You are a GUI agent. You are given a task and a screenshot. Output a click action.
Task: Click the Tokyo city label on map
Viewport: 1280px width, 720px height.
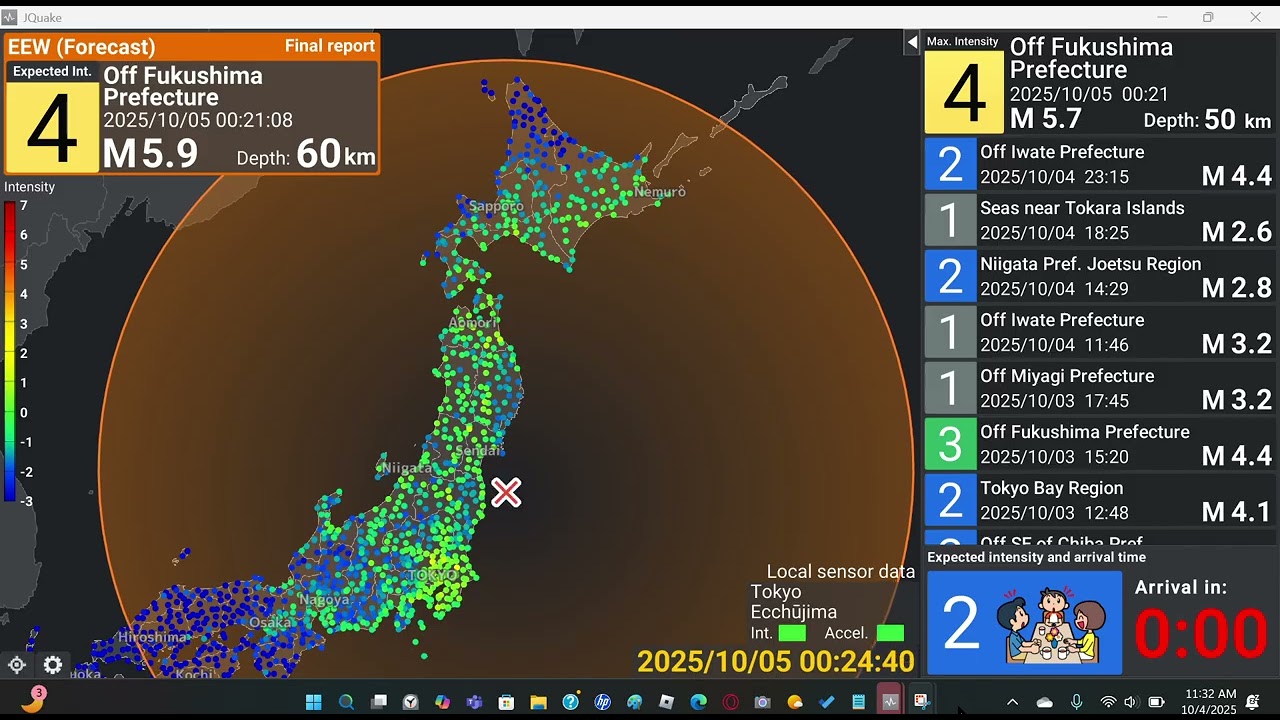[x=433, y=576]
